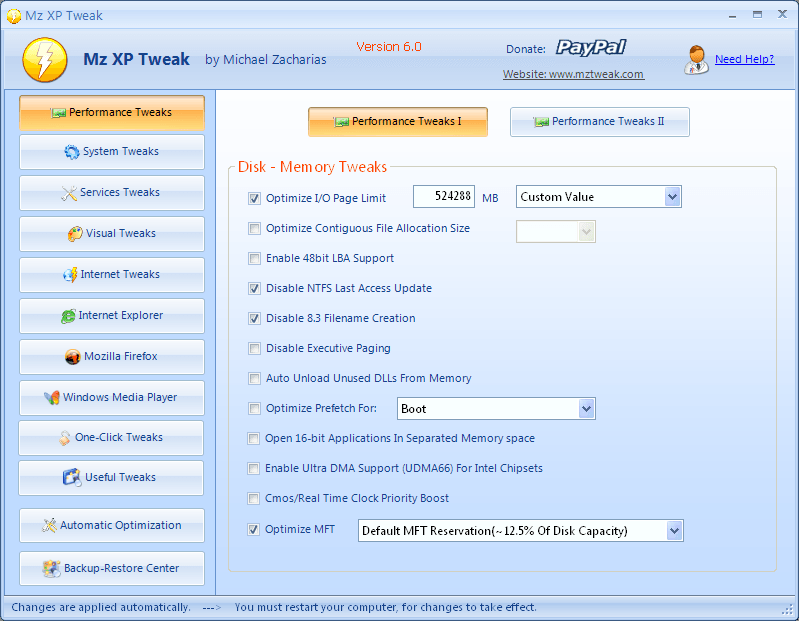Click the Services Tweaks tools icon
This screenshot has width=799, height=621.
[69, 193]
